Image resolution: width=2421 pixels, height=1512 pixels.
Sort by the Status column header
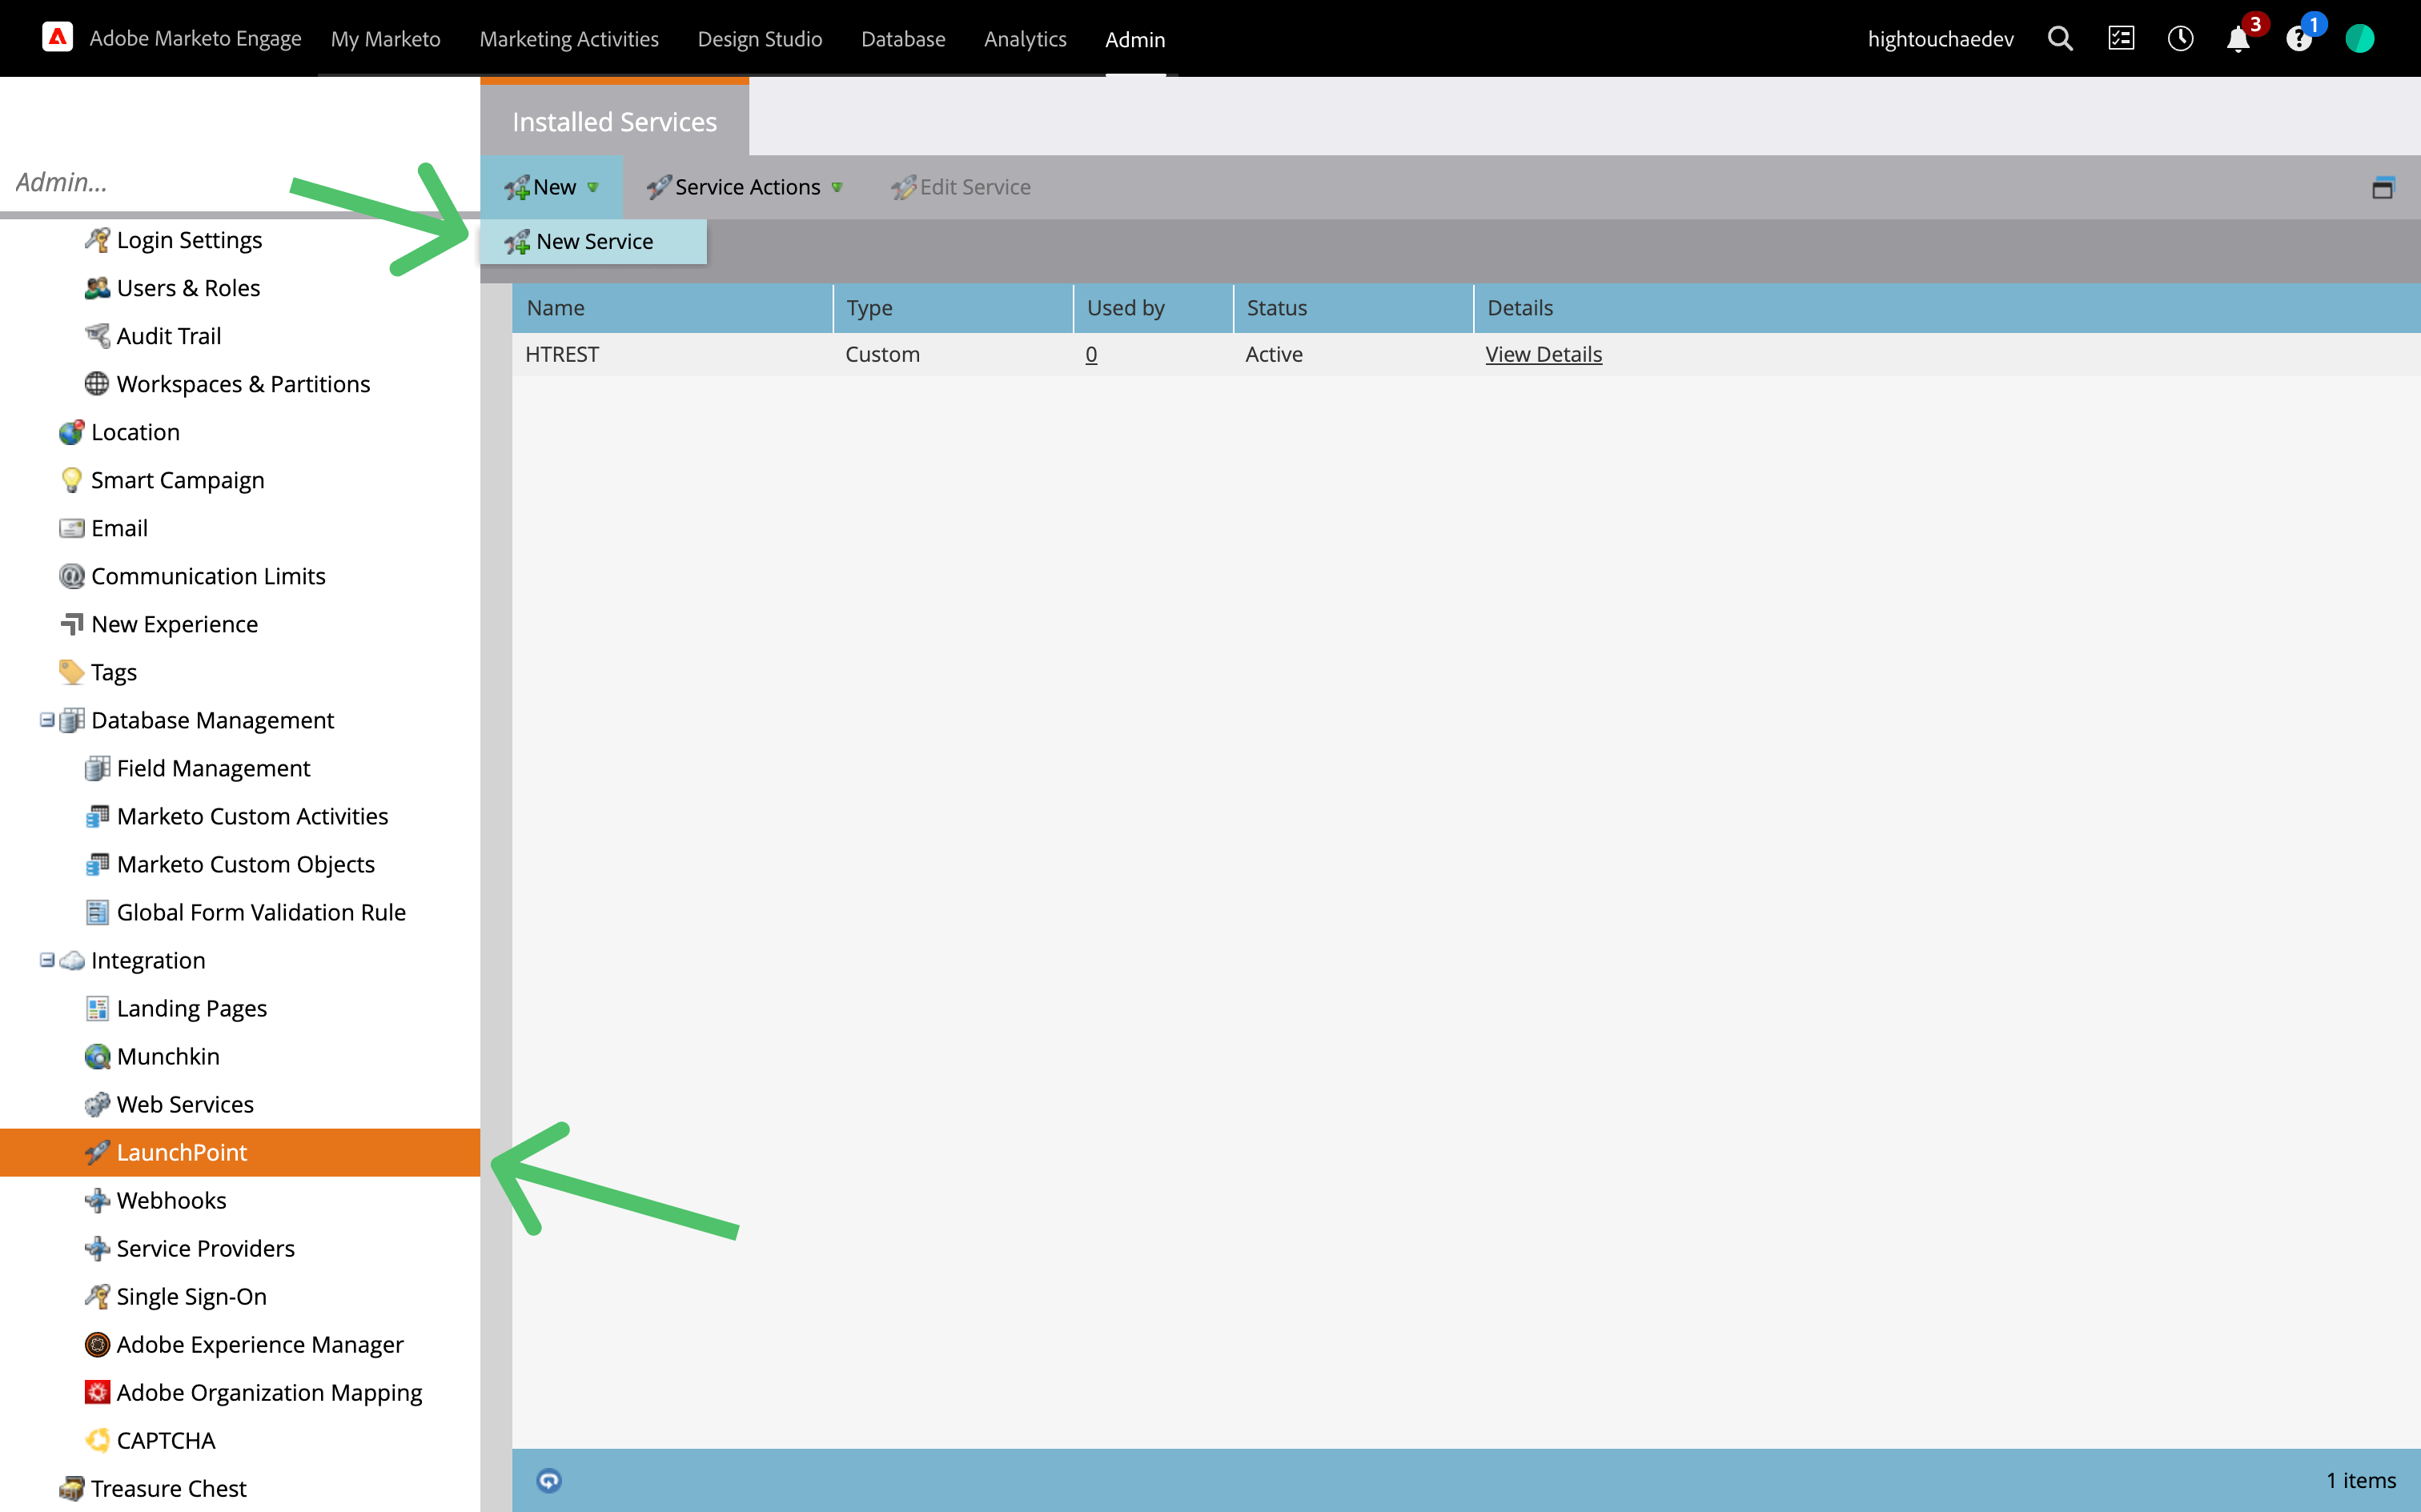(x=1353, y=308)
